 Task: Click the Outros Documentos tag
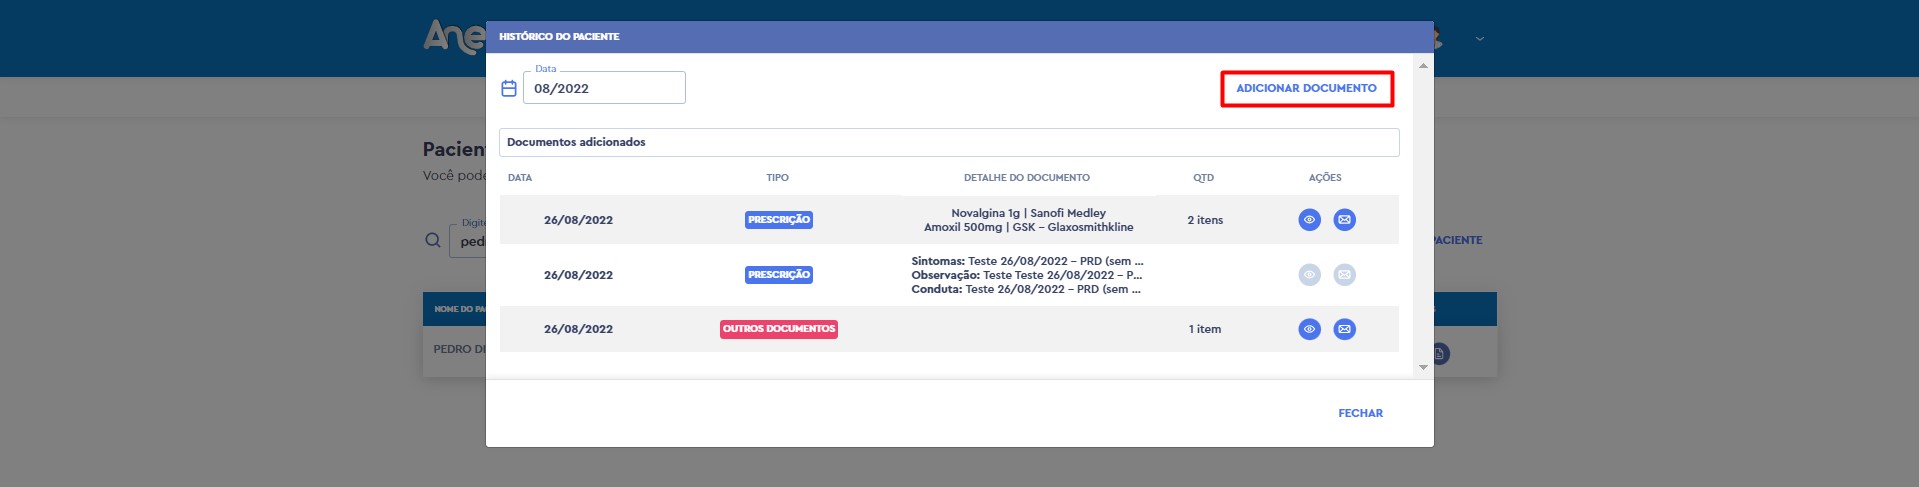779,329
